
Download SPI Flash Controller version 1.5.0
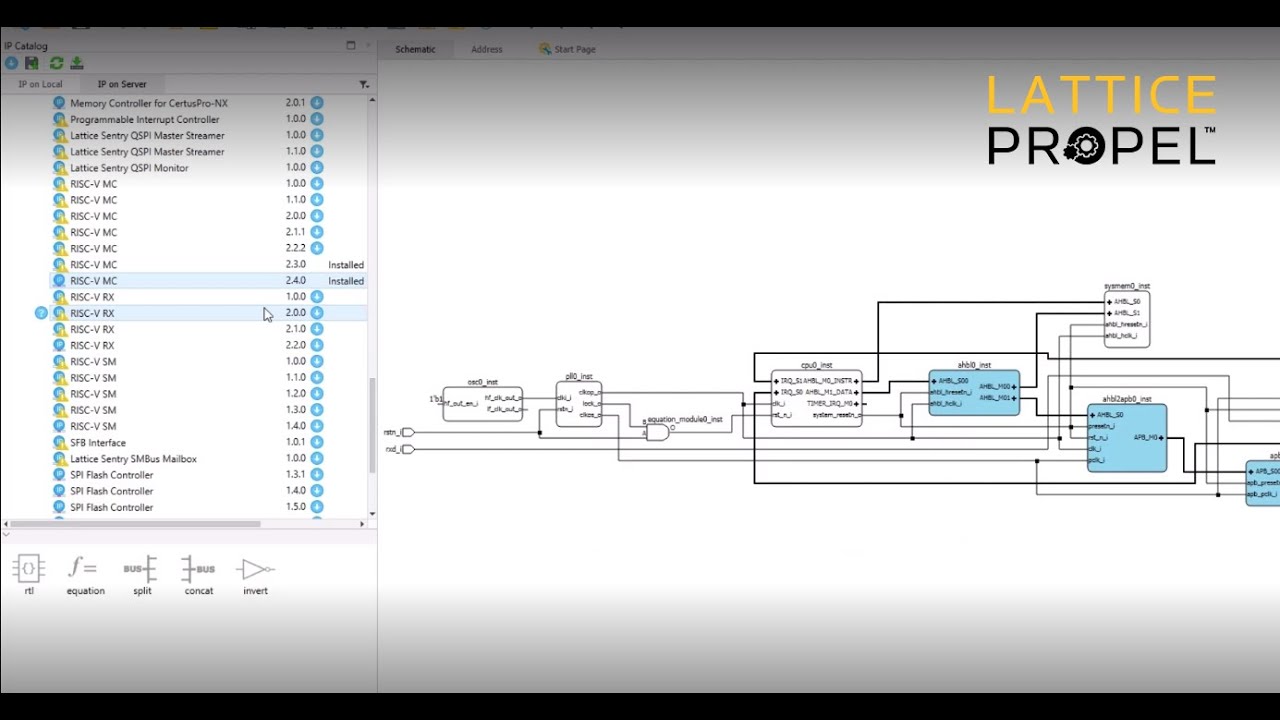coord(317,506)
